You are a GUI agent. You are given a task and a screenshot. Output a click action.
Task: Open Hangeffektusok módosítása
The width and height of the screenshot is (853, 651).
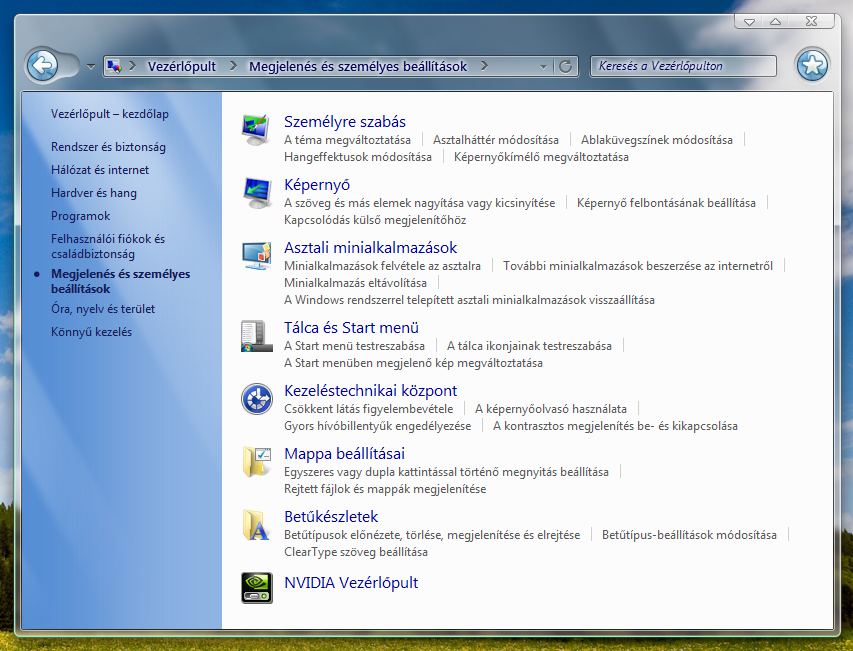(357, 157)
